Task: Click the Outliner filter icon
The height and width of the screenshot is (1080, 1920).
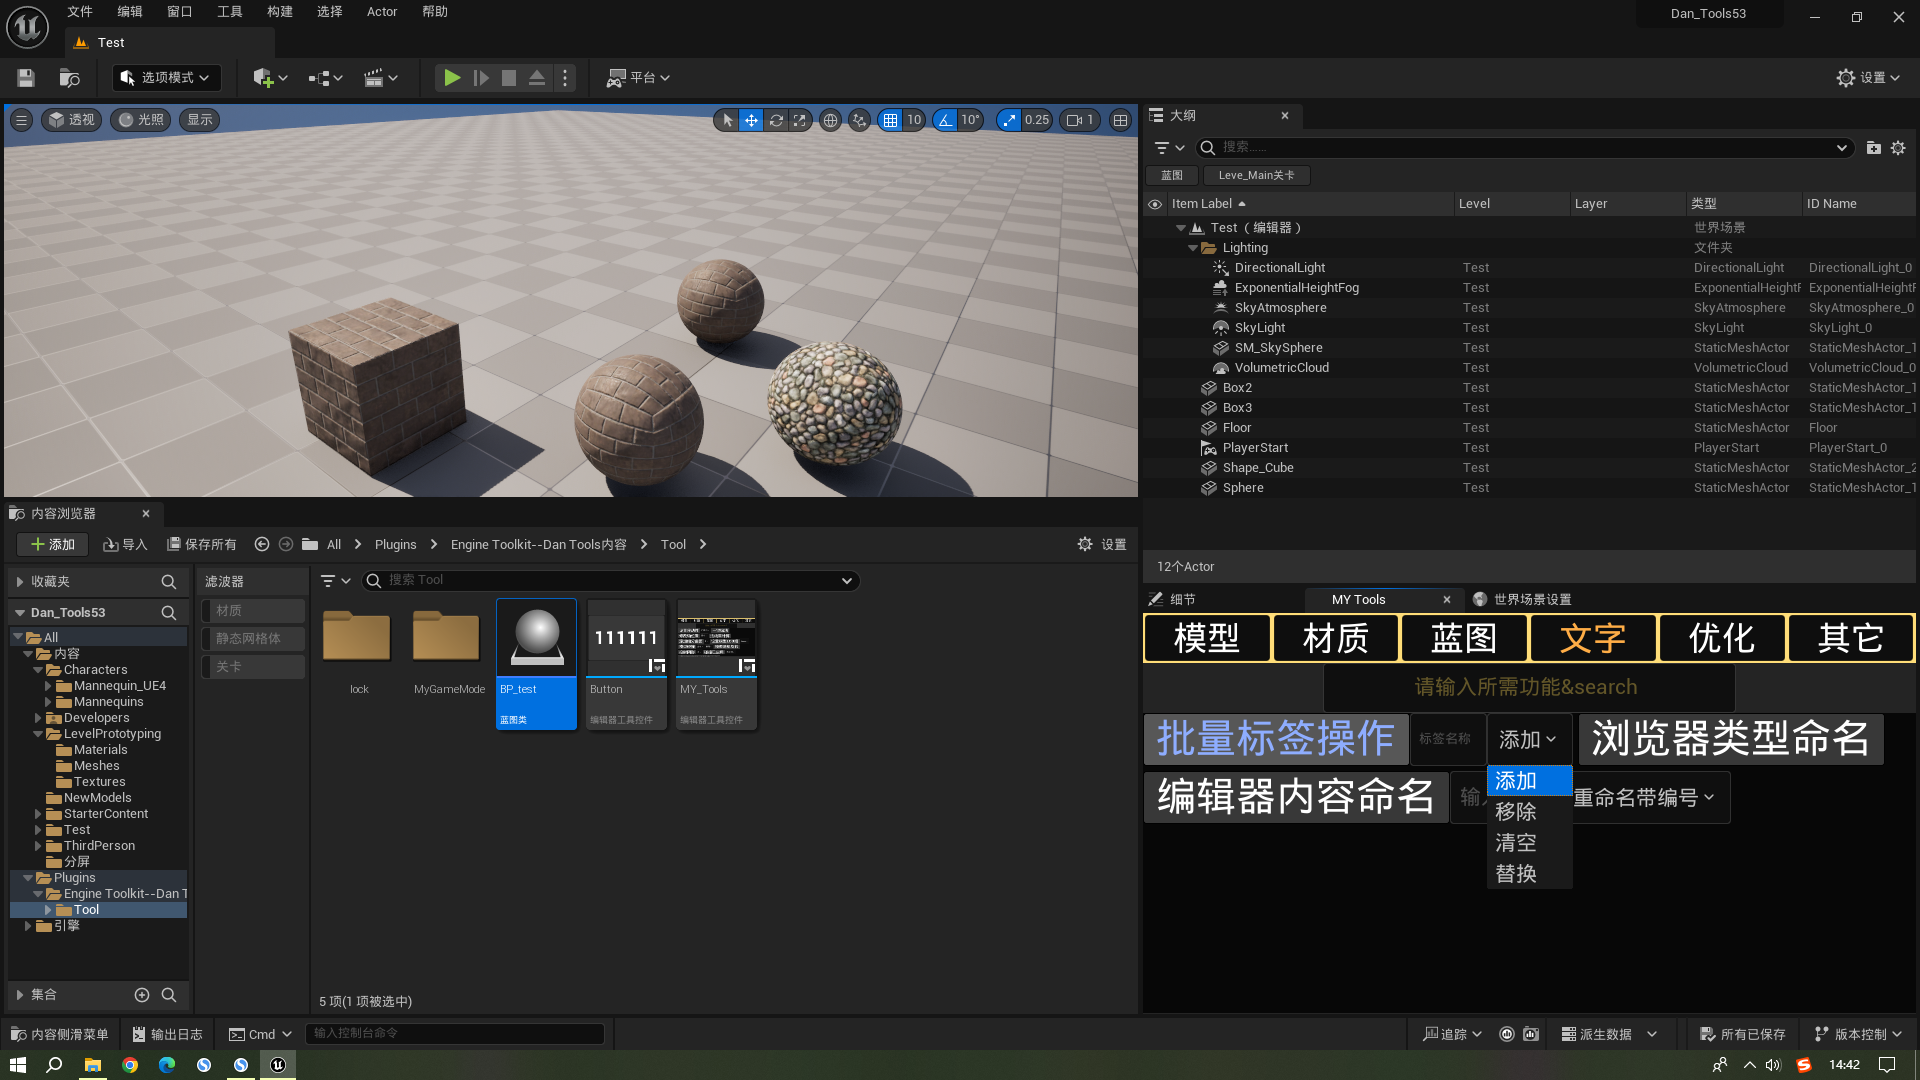Action: point(1168,148)
